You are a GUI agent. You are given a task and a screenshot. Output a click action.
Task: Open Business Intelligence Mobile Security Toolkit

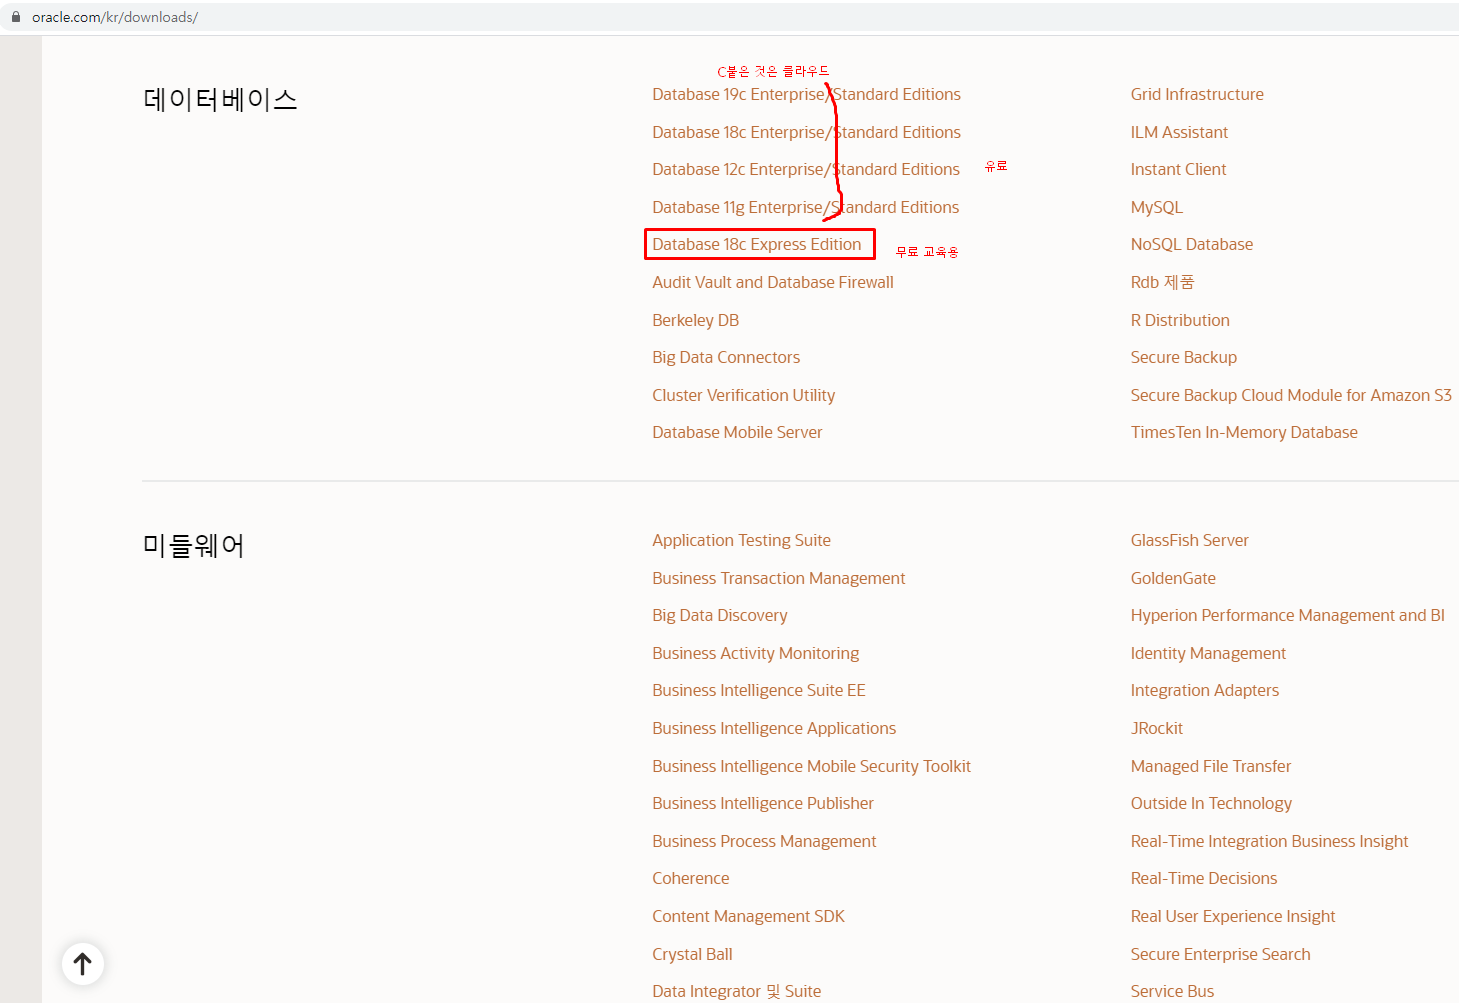(811, 766)
